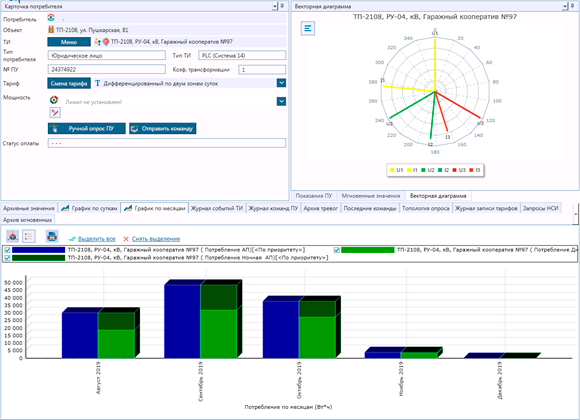Image resolution: width=580 pixels, height=420 pixels.
Task: Click the green U2 legend marker
Action: (x=423, y=170)
